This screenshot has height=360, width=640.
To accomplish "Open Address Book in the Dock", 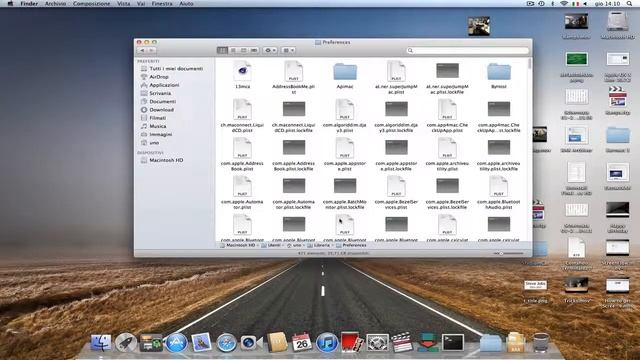I will [x=277, y=342].
